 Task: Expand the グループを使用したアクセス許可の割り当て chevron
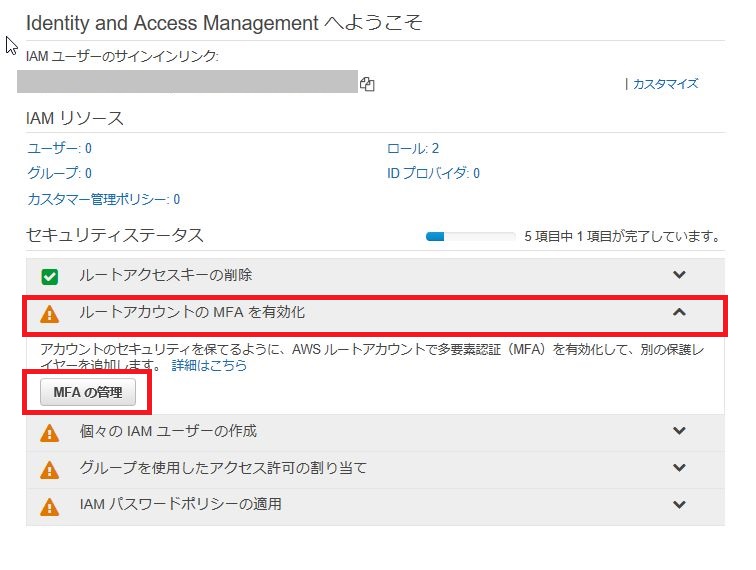679,467
